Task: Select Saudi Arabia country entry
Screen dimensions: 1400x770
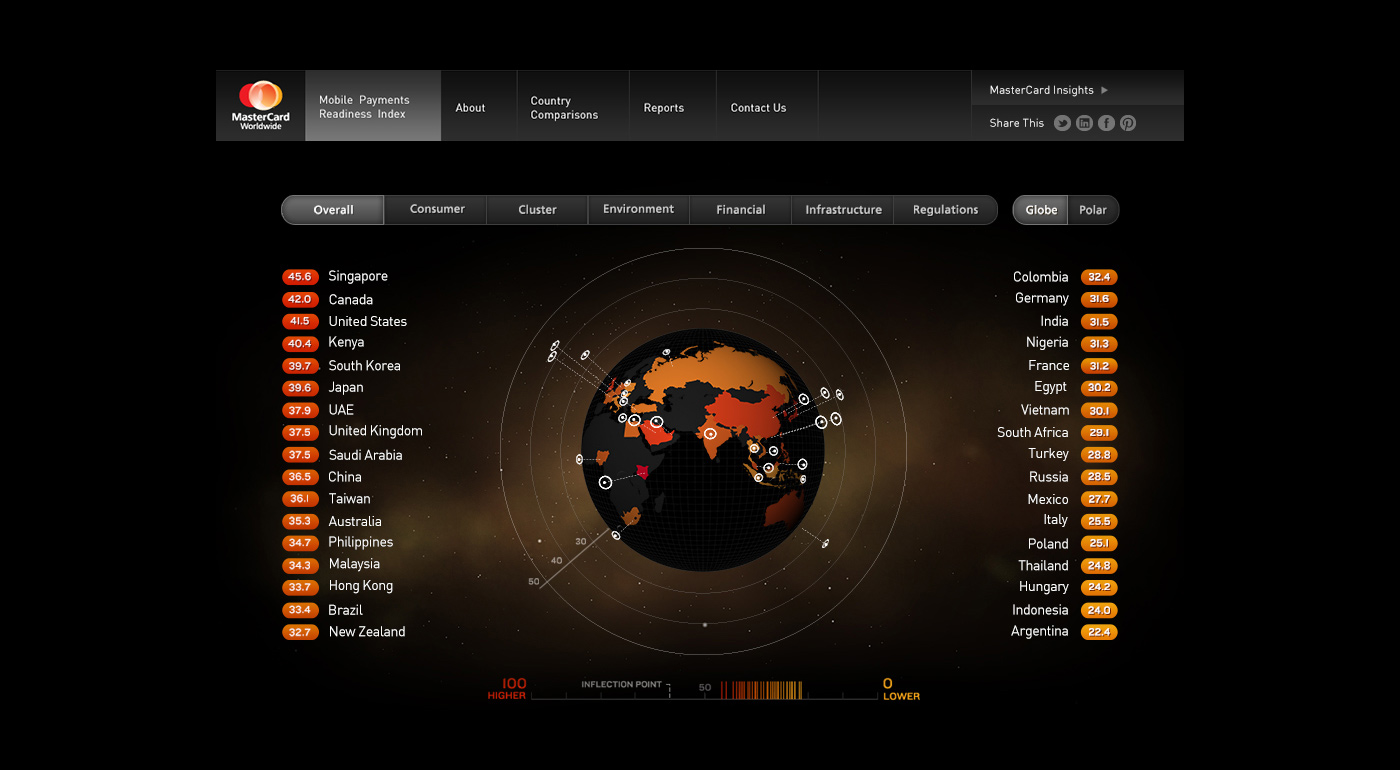Action: pos(365,455)
